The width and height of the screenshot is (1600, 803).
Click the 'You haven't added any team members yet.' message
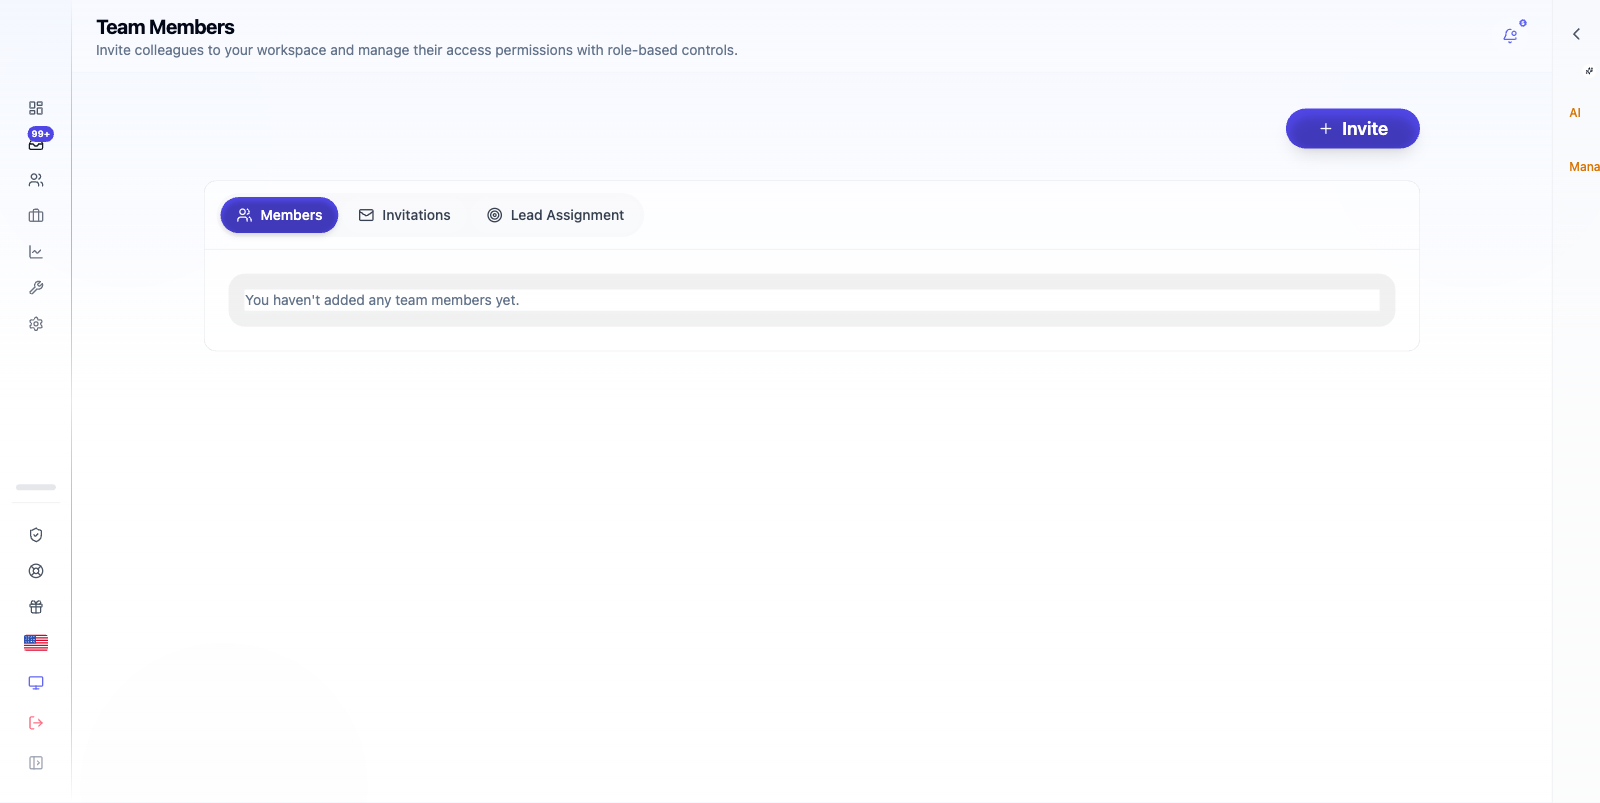[x=382, y=300]
